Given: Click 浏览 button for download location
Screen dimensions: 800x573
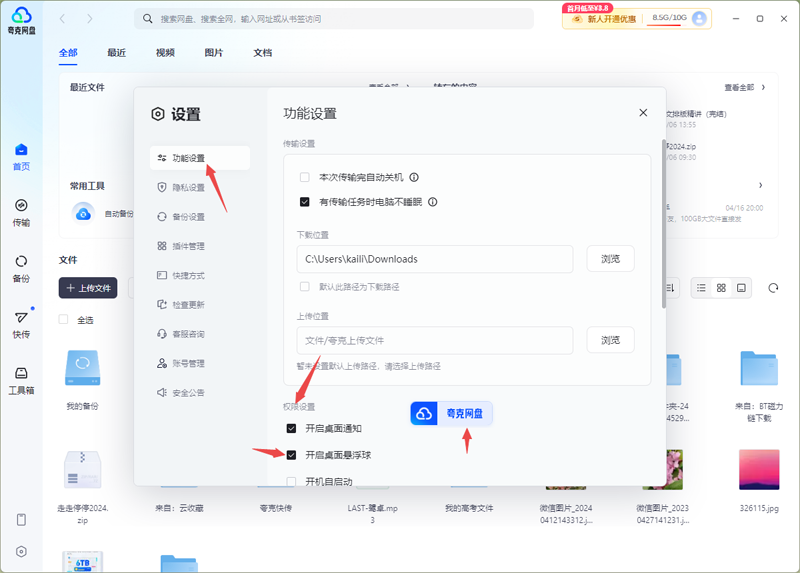Looking at the screenshot, I should (x=610, y=259).
